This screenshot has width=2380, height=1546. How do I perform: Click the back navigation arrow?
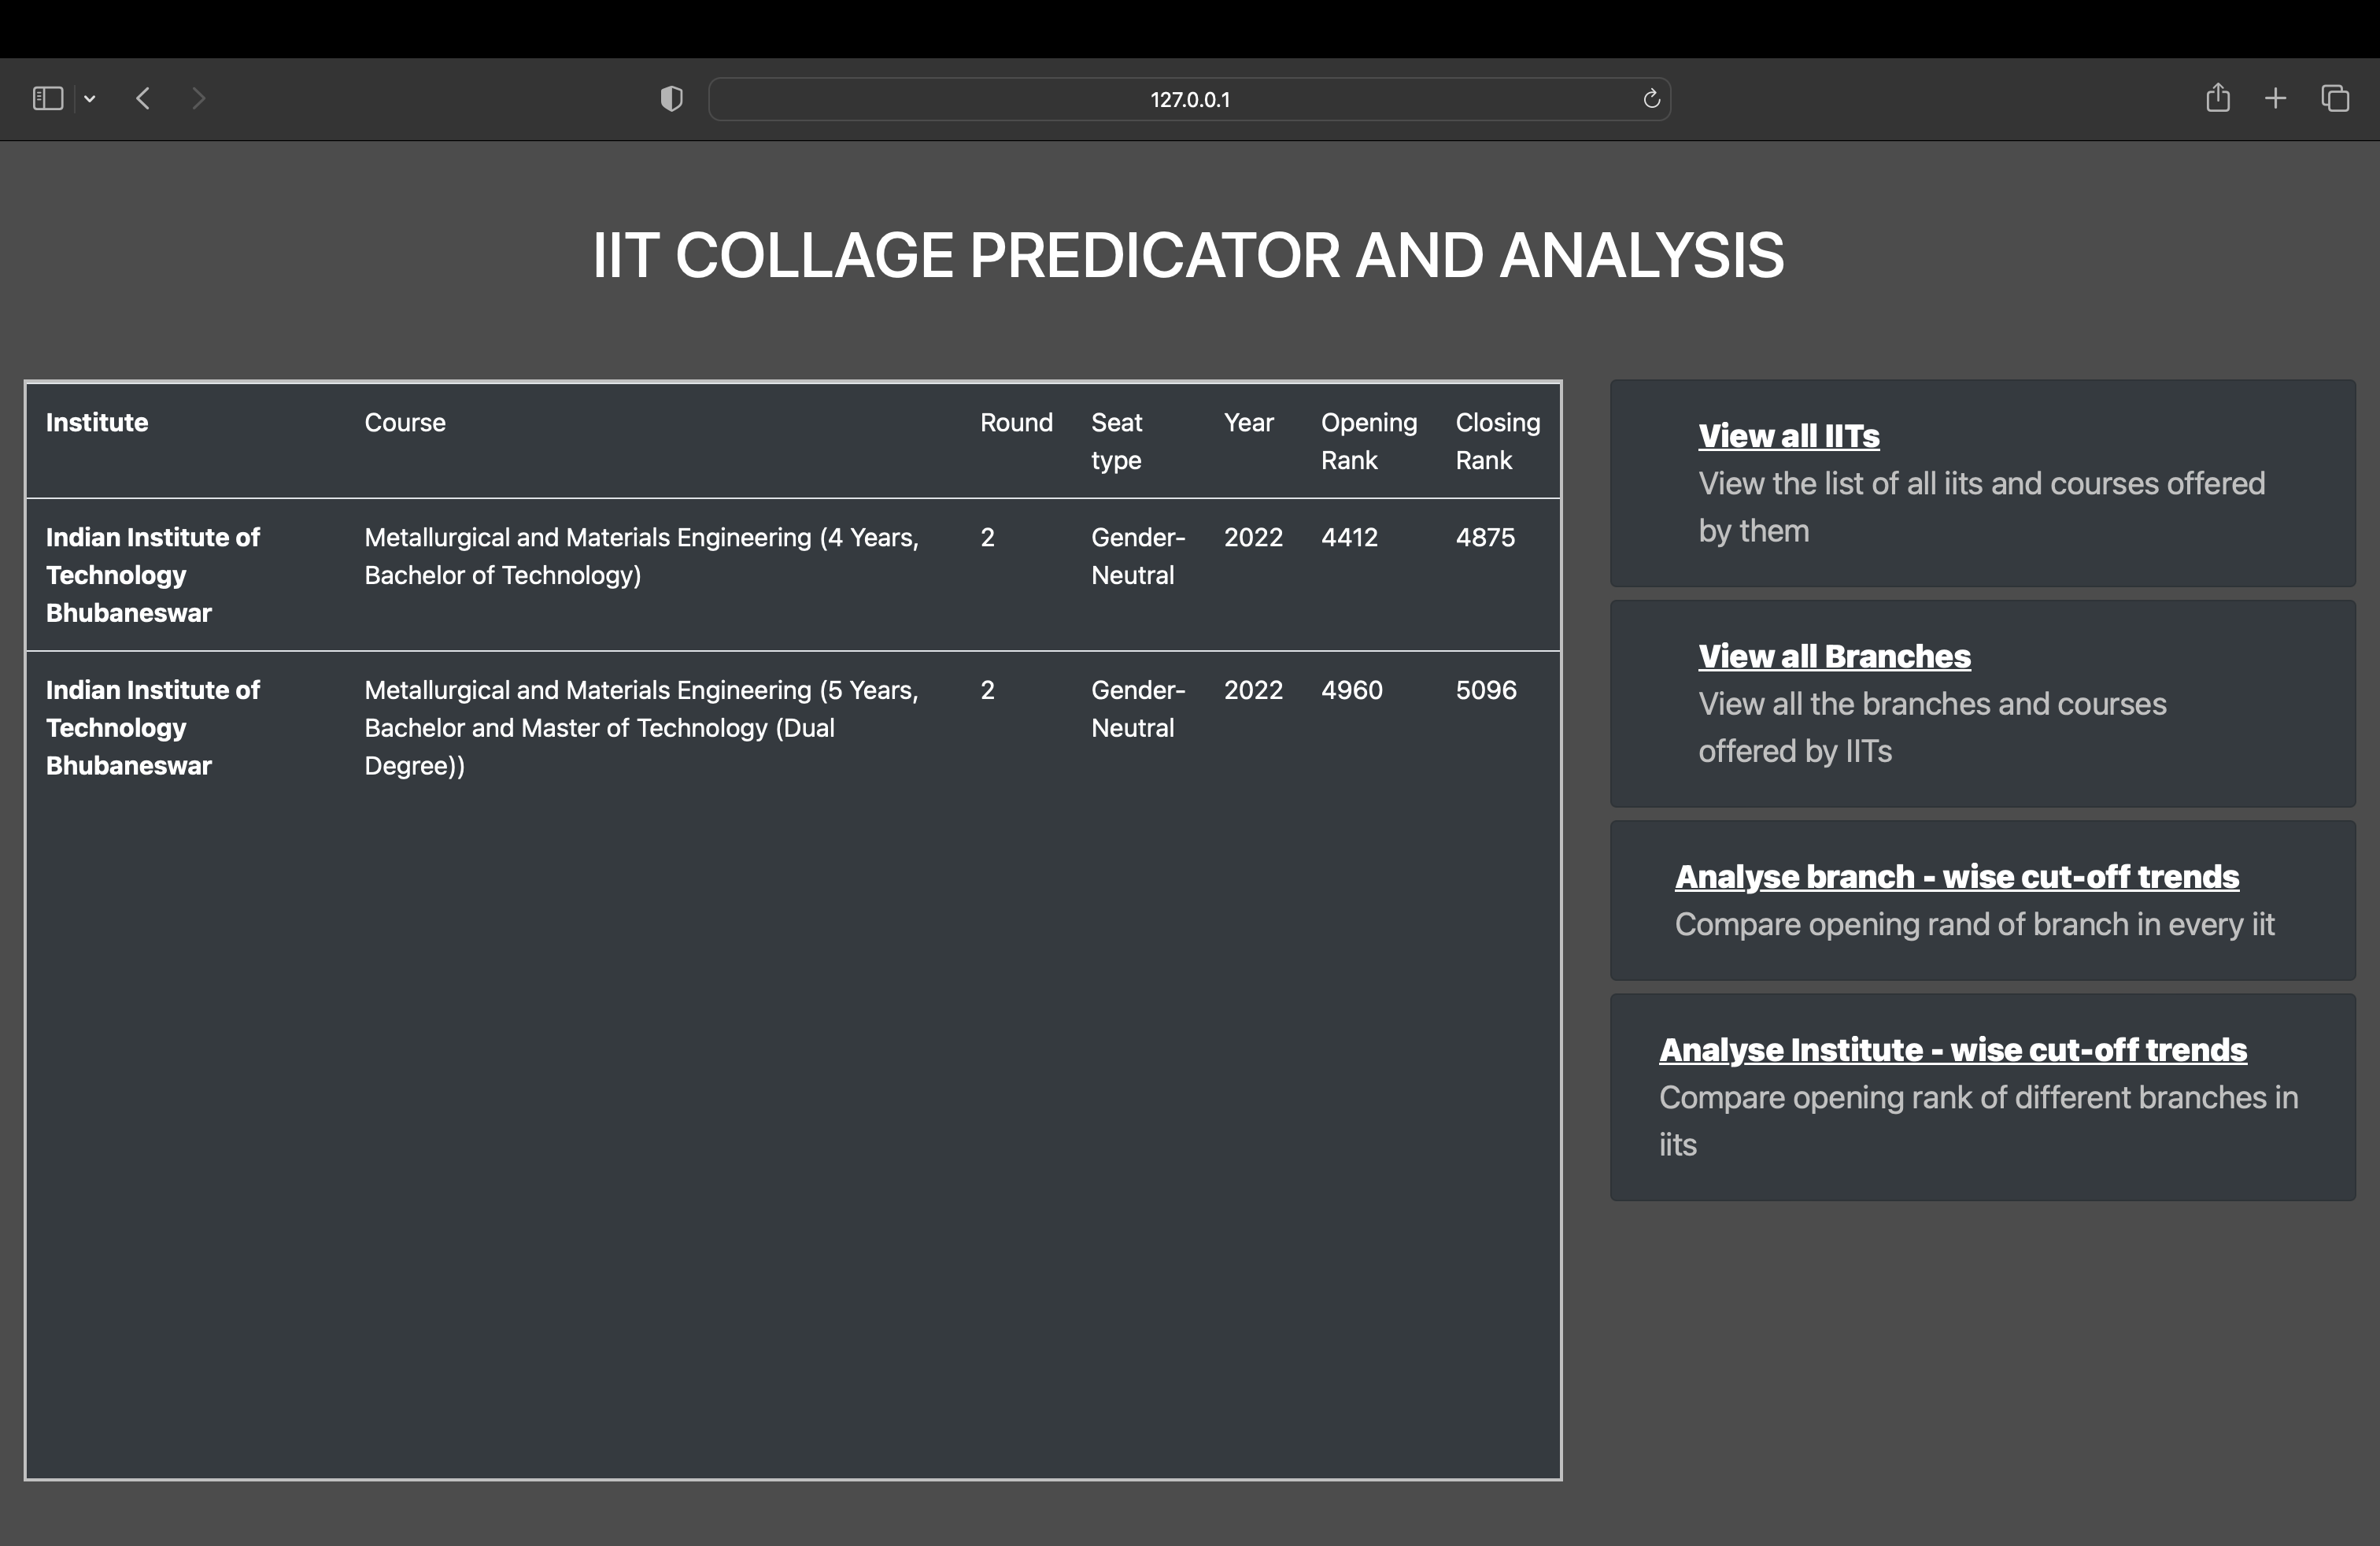pos(143,98)
